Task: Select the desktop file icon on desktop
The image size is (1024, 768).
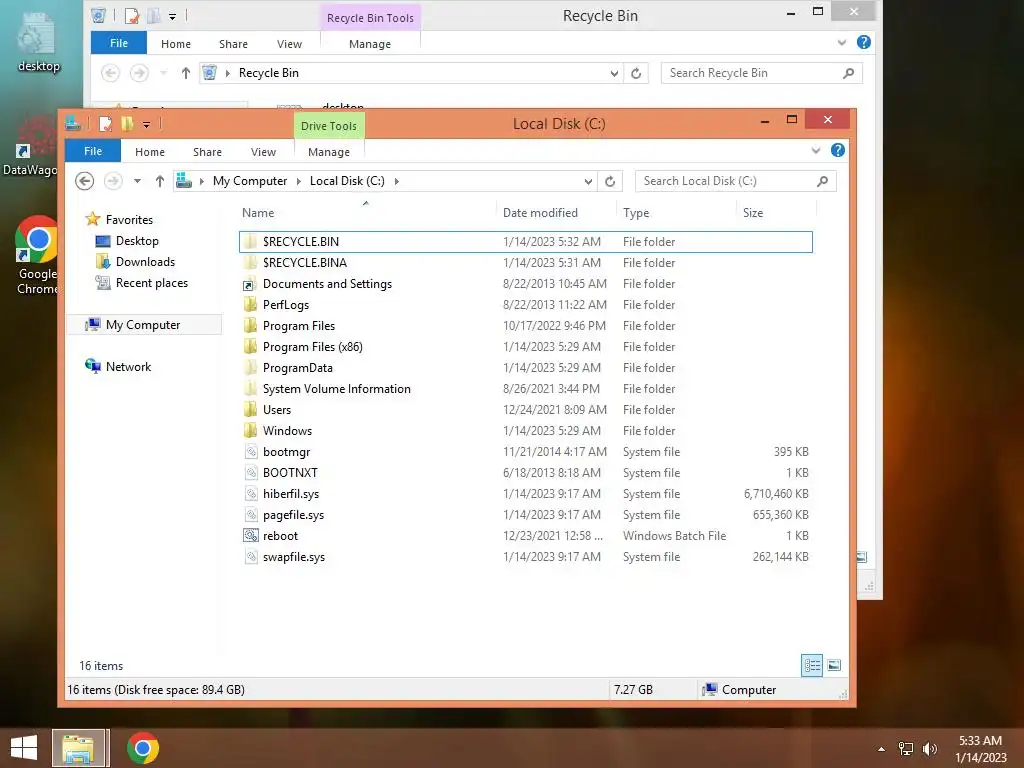Action: tap(39, 42)
